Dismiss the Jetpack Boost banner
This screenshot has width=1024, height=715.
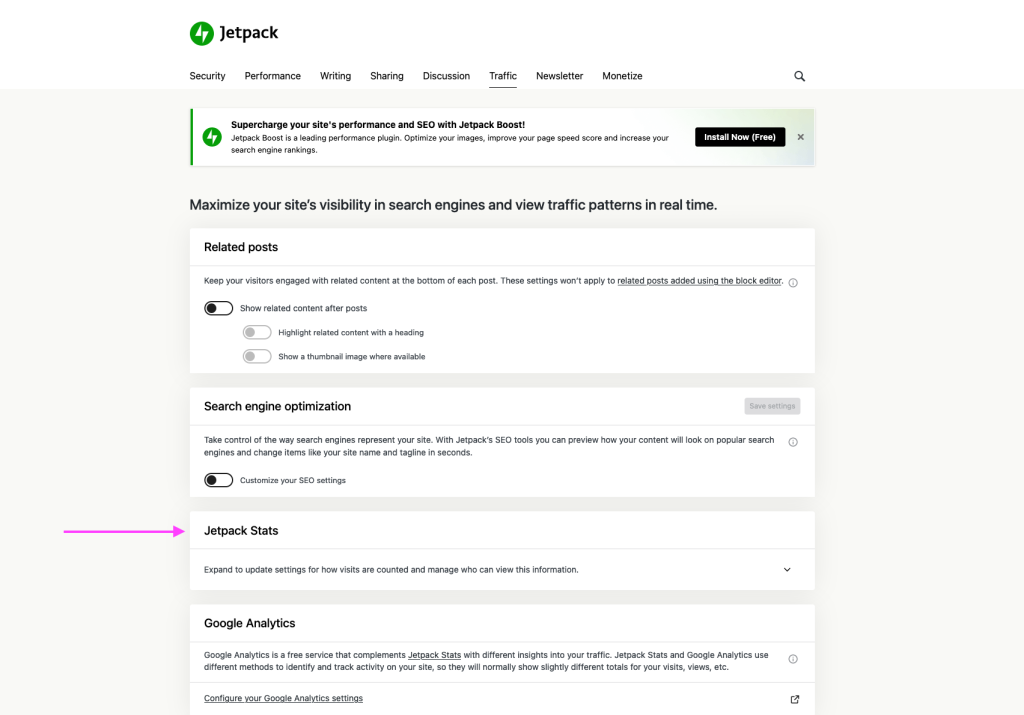[x=800, y=137]
